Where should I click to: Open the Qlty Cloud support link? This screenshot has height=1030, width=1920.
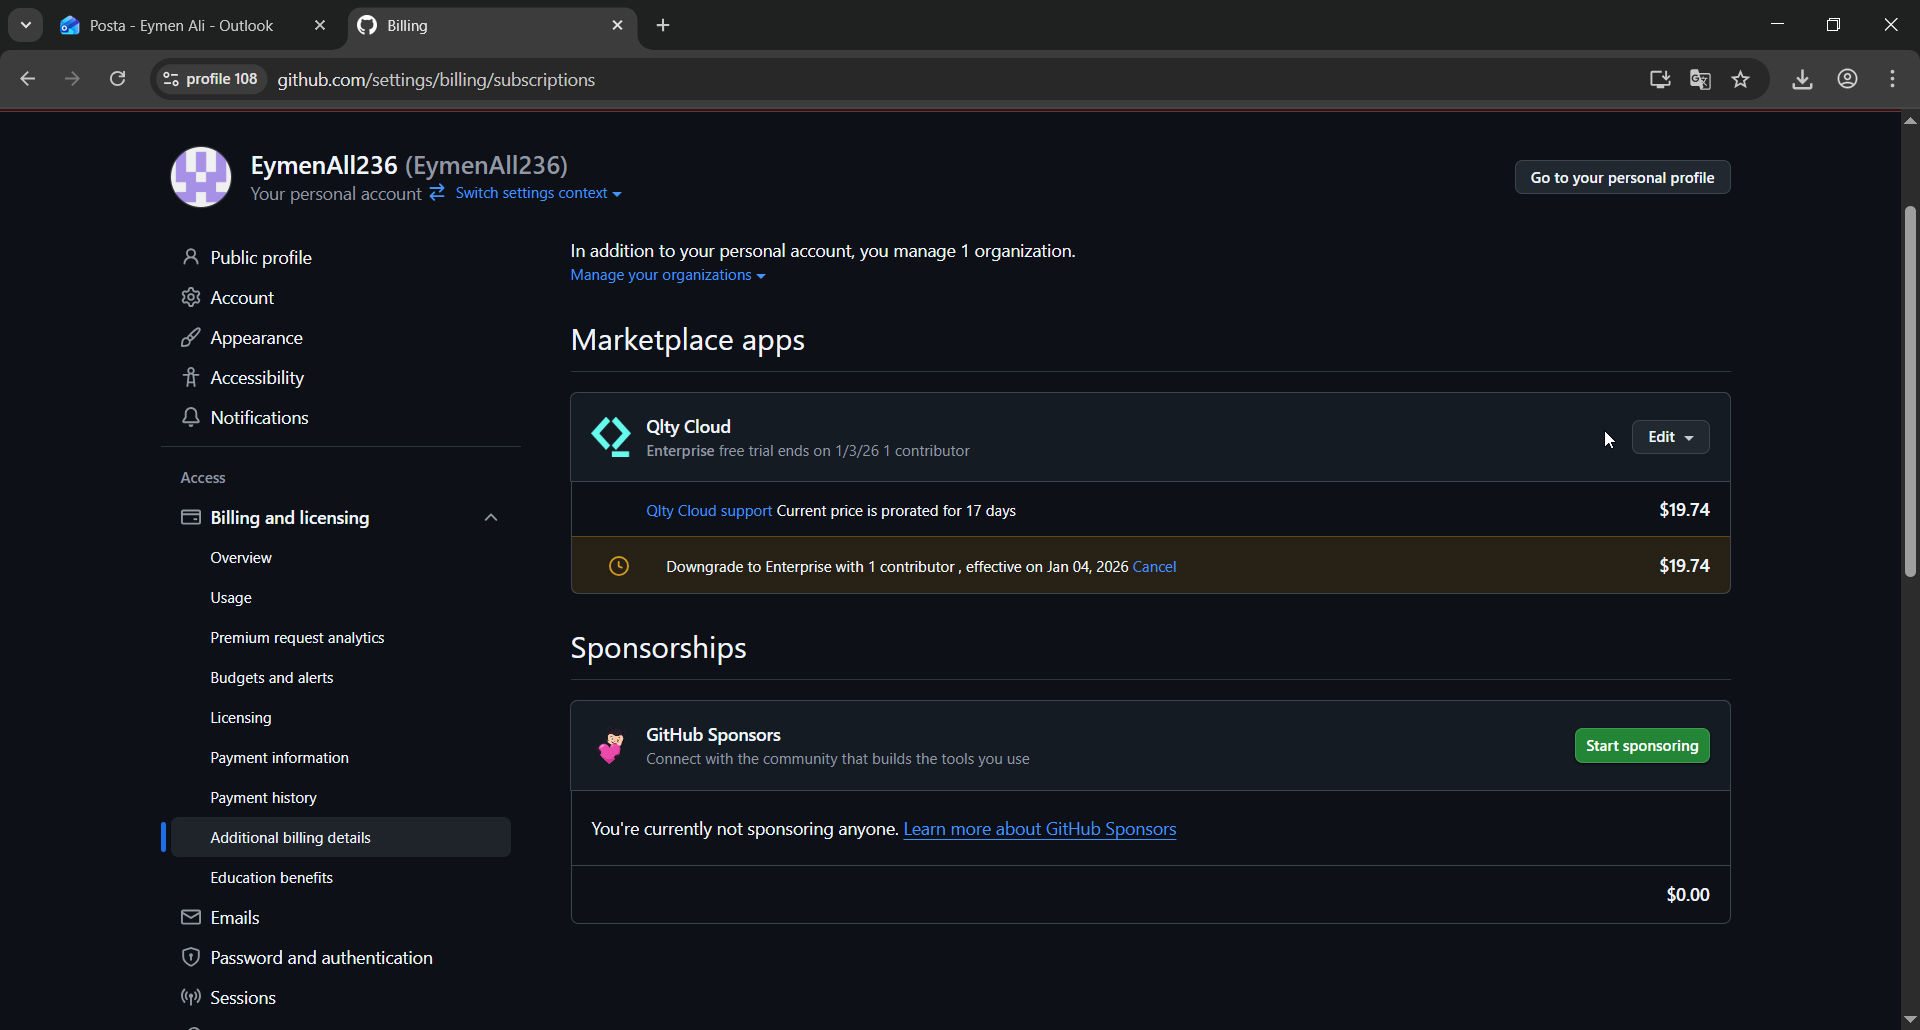click(x=709, y=511)
